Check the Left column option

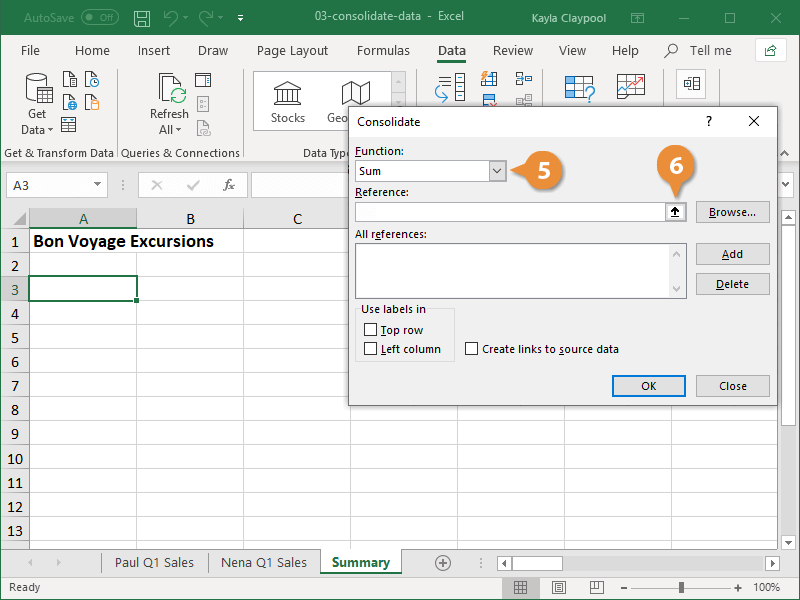click(374, 347)
